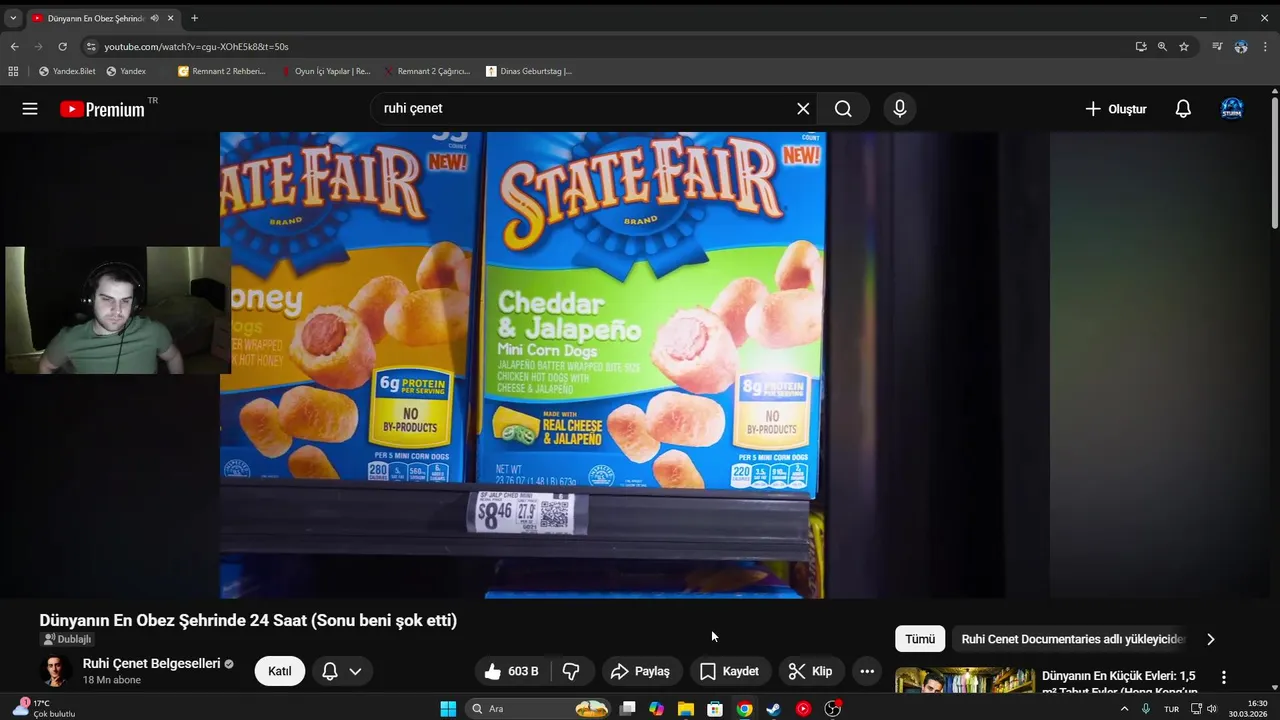Expand the tab search dropdown
Image resolution: width=1280 pixels, height=720 pixels.
(13, 18)
